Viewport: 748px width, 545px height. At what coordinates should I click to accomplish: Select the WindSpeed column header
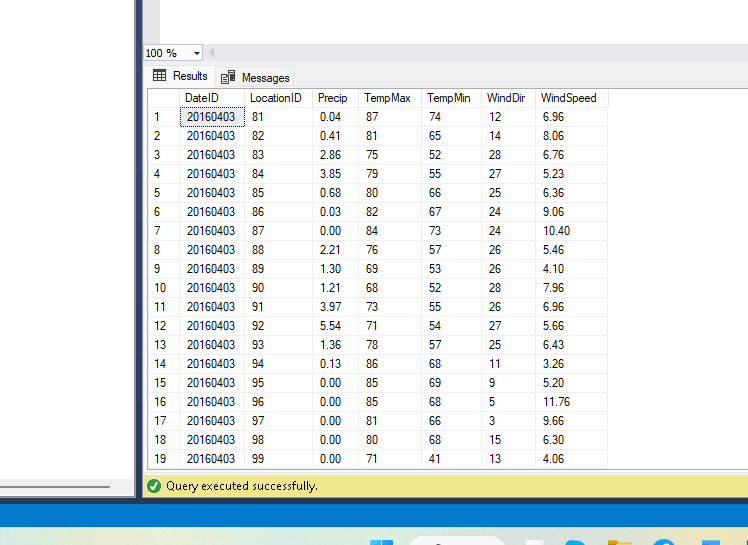(x=568, y=98)
